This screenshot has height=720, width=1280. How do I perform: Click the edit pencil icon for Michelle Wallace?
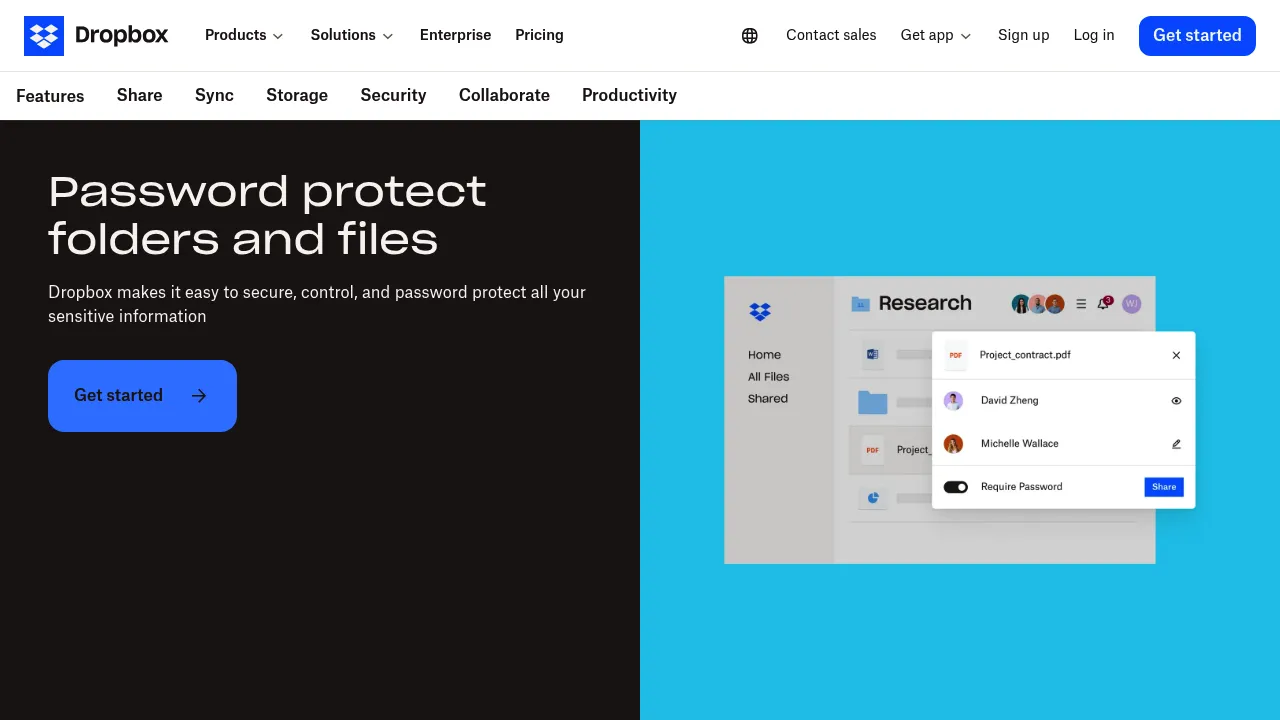click(1176, 444)
